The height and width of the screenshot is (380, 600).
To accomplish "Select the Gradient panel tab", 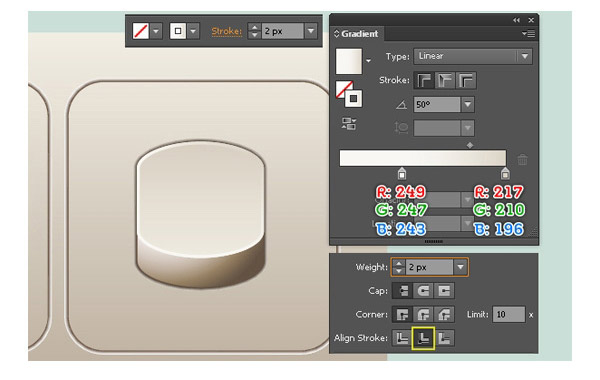I will (x=357, y=34).
